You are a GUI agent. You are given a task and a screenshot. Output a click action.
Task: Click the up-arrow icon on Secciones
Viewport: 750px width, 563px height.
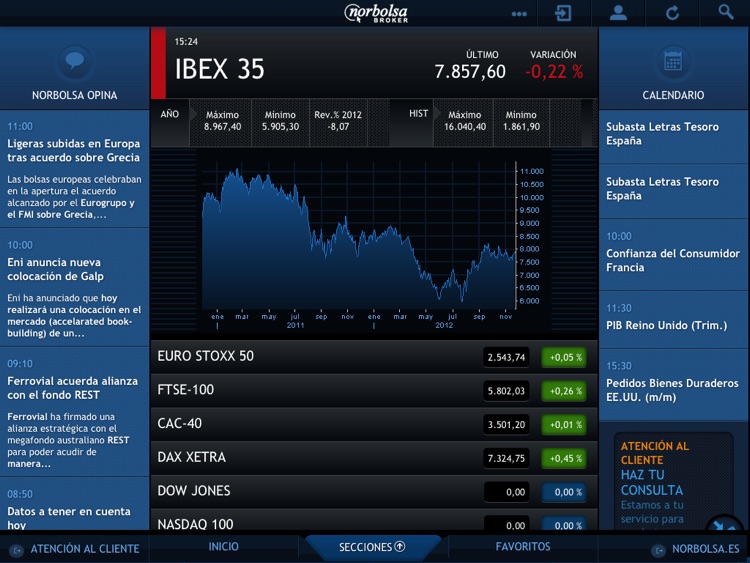(x=400, y=546)
